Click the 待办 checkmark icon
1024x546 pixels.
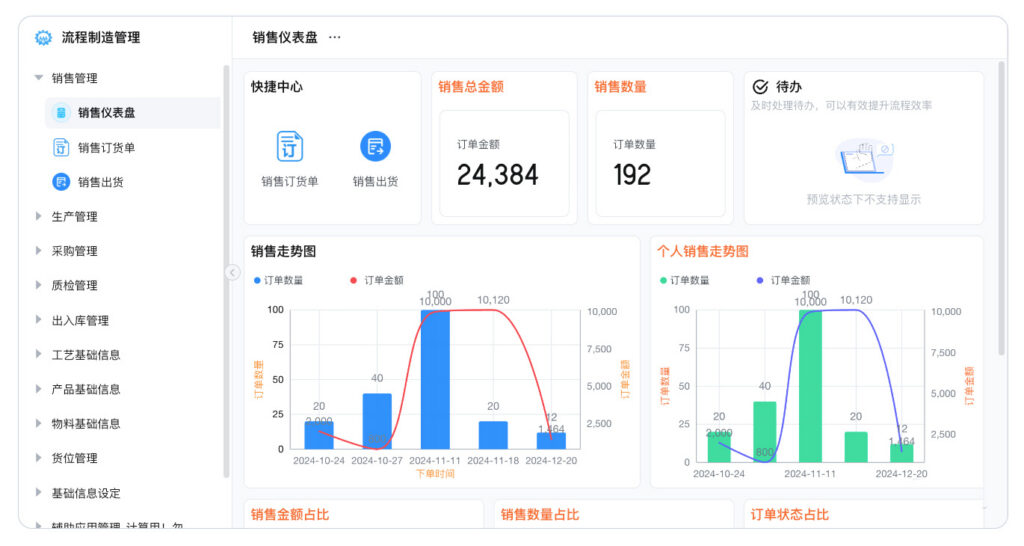(x=760, y=87)
